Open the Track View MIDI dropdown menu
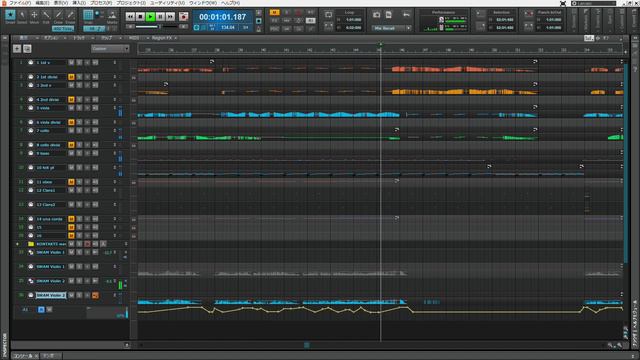 click(x=135, y=38)
